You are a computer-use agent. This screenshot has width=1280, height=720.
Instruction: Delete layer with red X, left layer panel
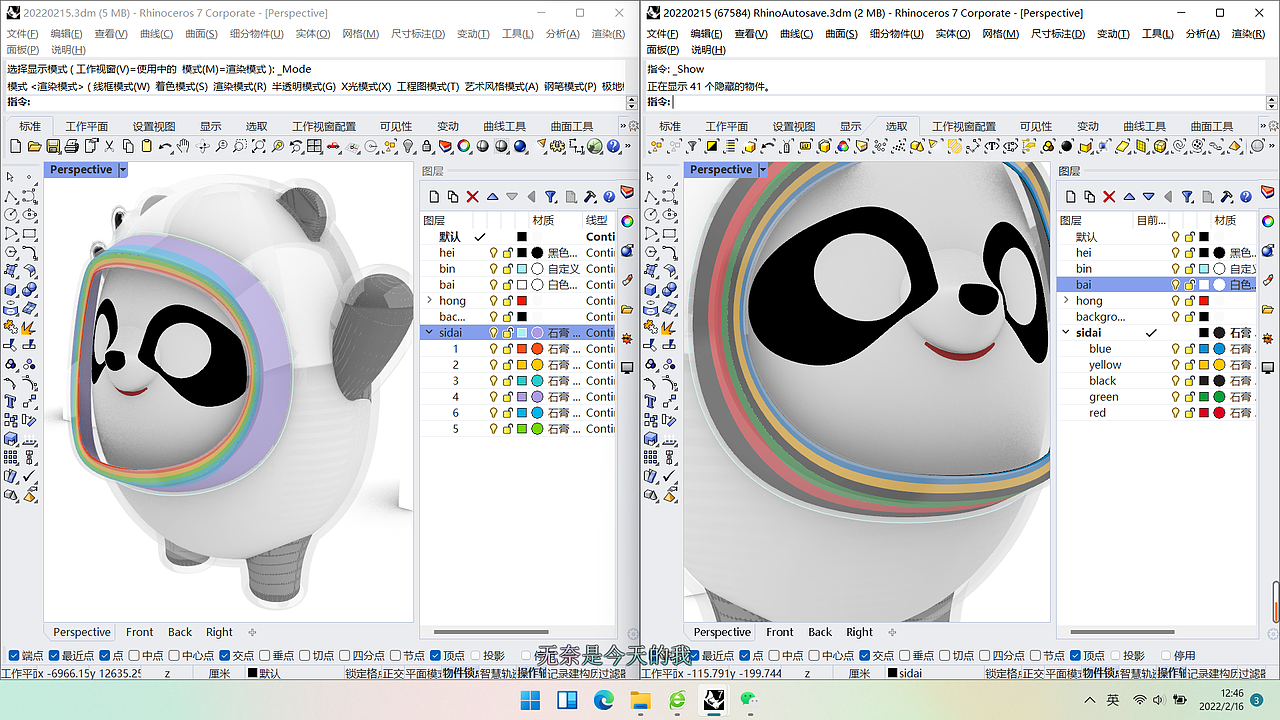pos(473,197)
